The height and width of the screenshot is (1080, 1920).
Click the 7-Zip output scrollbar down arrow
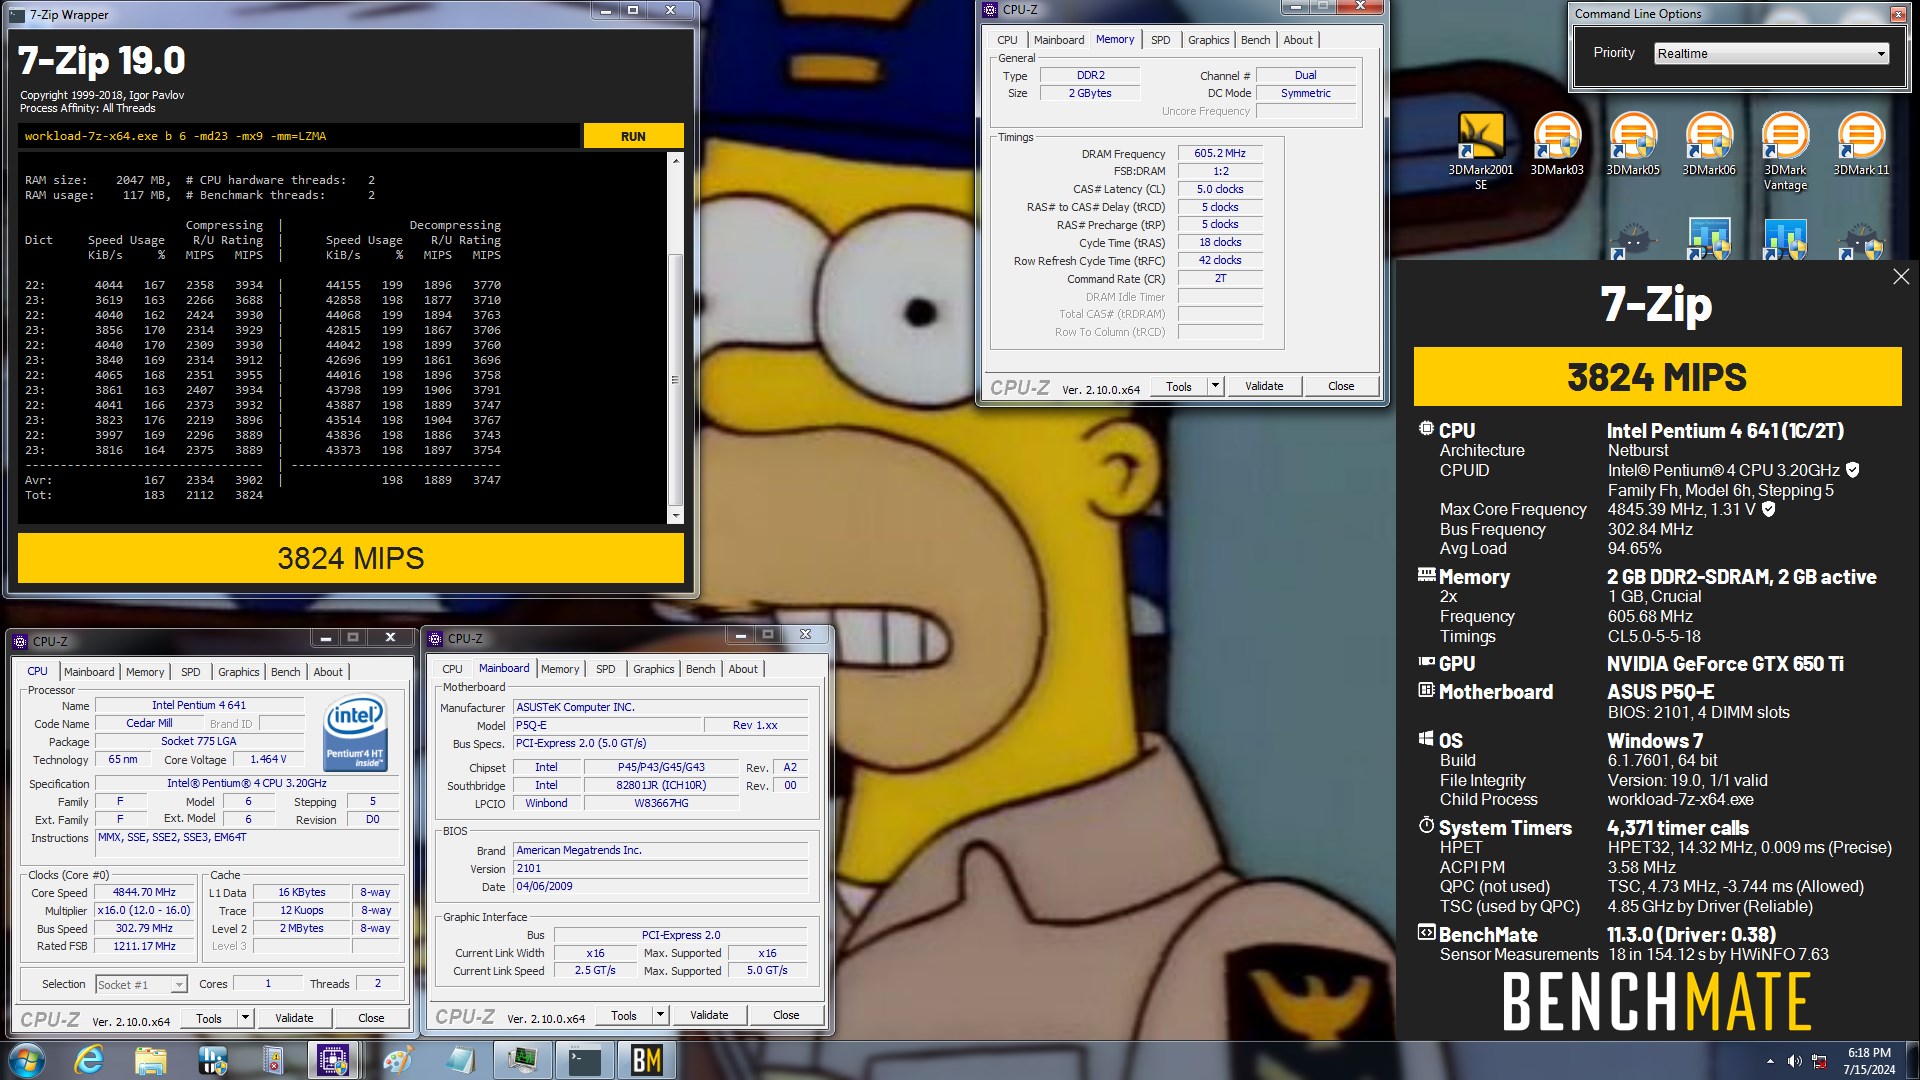coord(675,516)
